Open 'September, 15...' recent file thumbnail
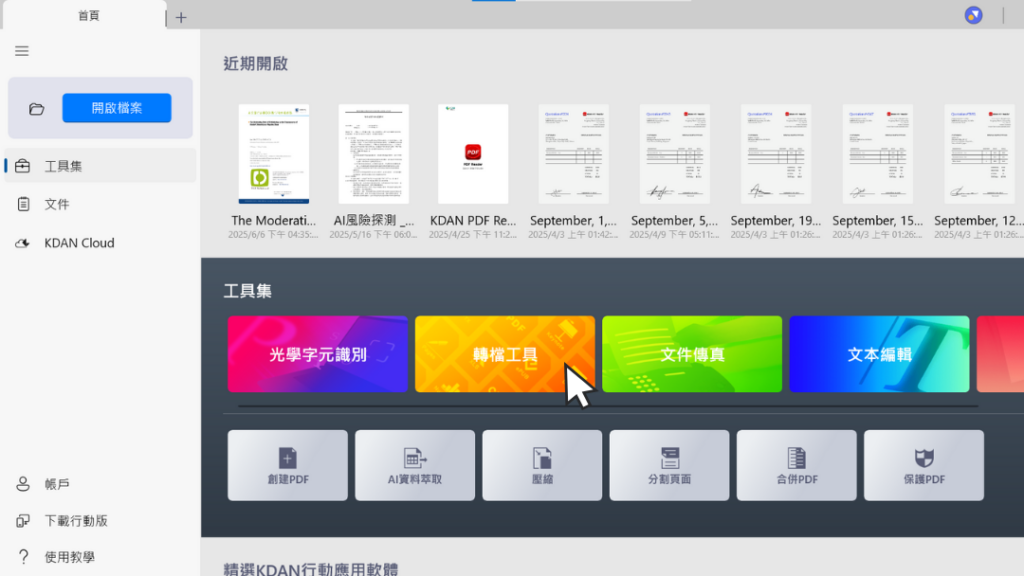Screen dimensions: 1024x576 (878, 154)
